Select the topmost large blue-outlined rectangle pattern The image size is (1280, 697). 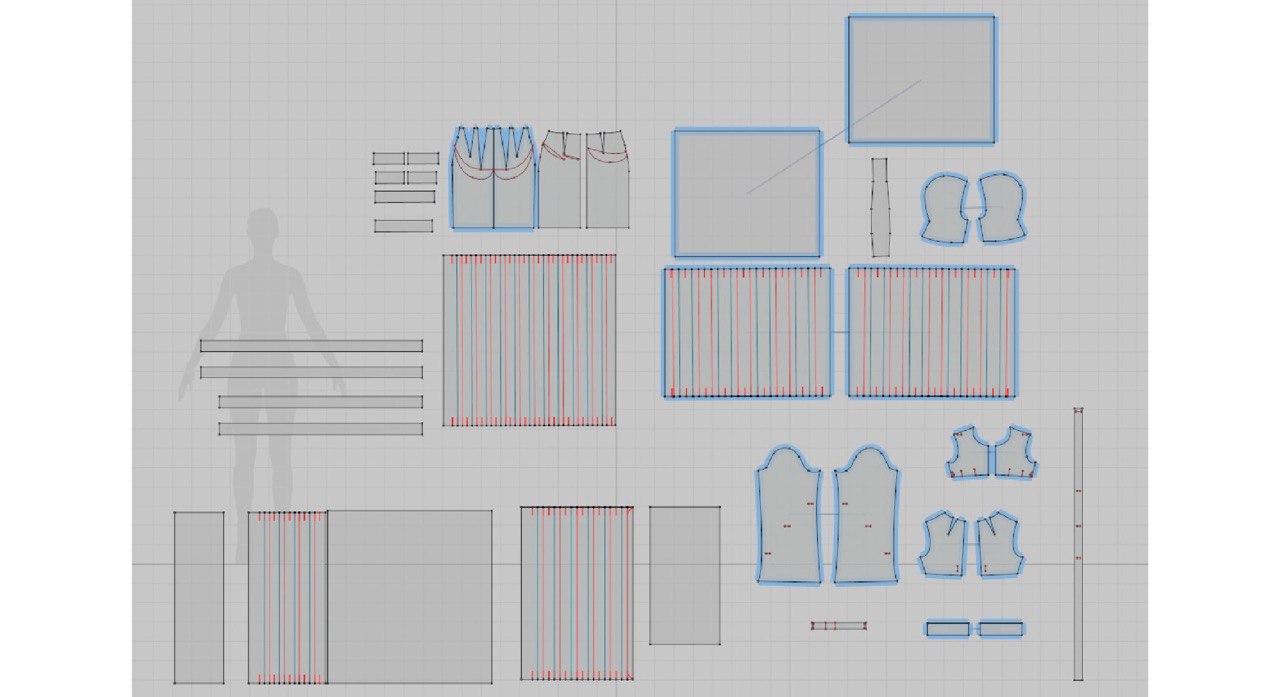click(921, 79)
